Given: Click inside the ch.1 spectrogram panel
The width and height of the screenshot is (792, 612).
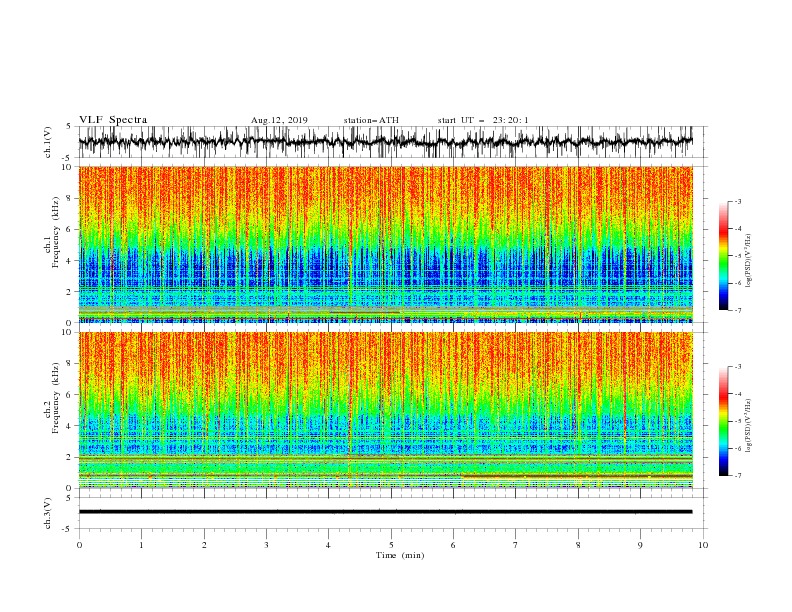Looking at the screenshot, I should pyautogui.click(x=385, y=244).
